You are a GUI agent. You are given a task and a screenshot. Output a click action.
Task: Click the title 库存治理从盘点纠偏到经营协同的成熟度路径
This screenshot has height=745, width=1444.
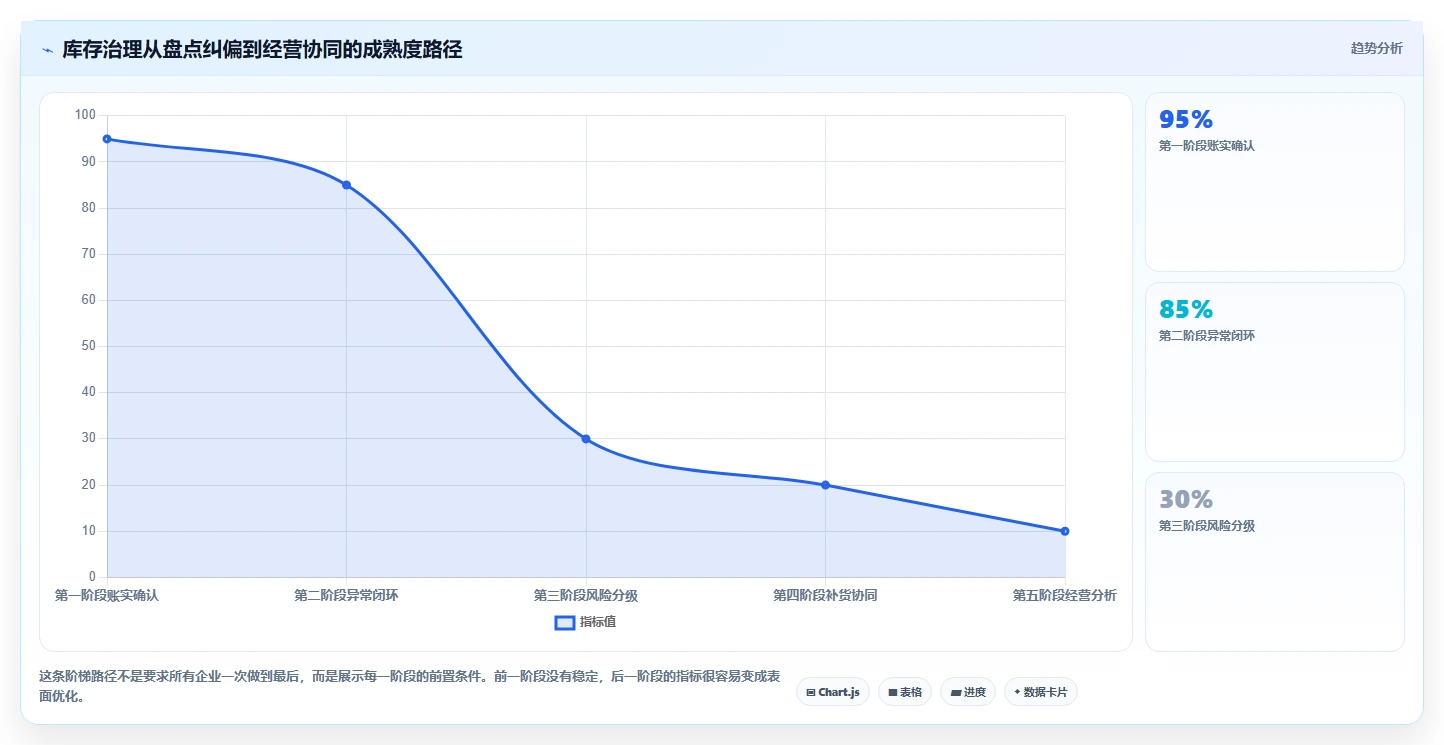(262, 49)
